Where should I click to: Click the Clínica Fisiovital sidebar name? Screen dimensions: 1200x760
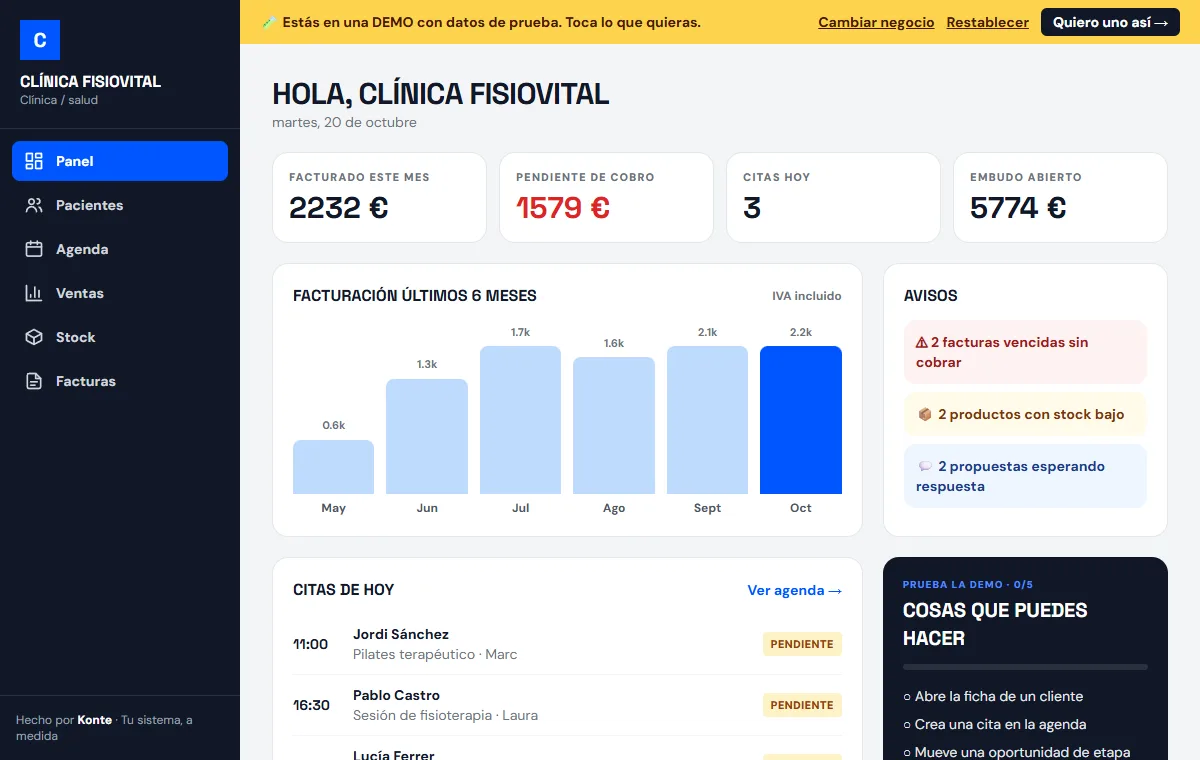(90, 82)
